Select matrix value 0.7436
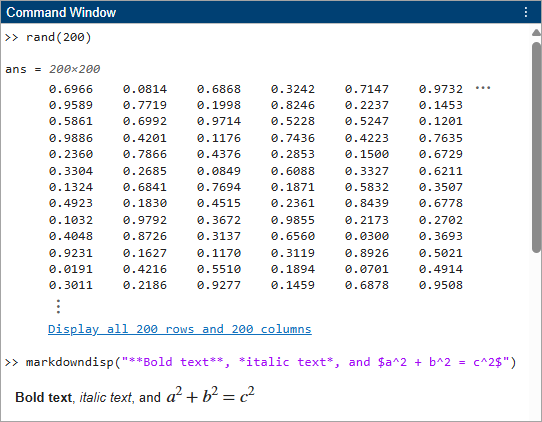The image size is (542, 422). [x=293, y=138]
